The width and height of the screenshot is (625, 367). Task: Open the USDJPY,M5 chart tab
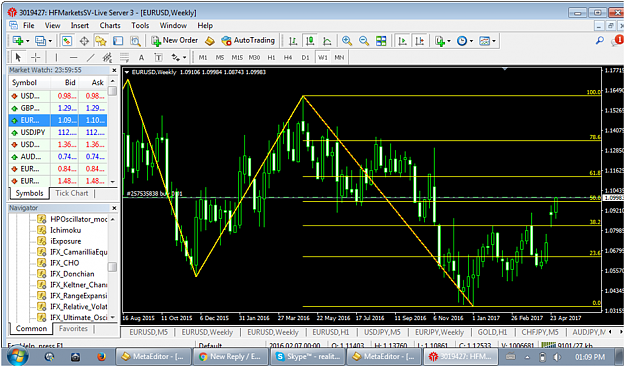[x=382, y=332]
